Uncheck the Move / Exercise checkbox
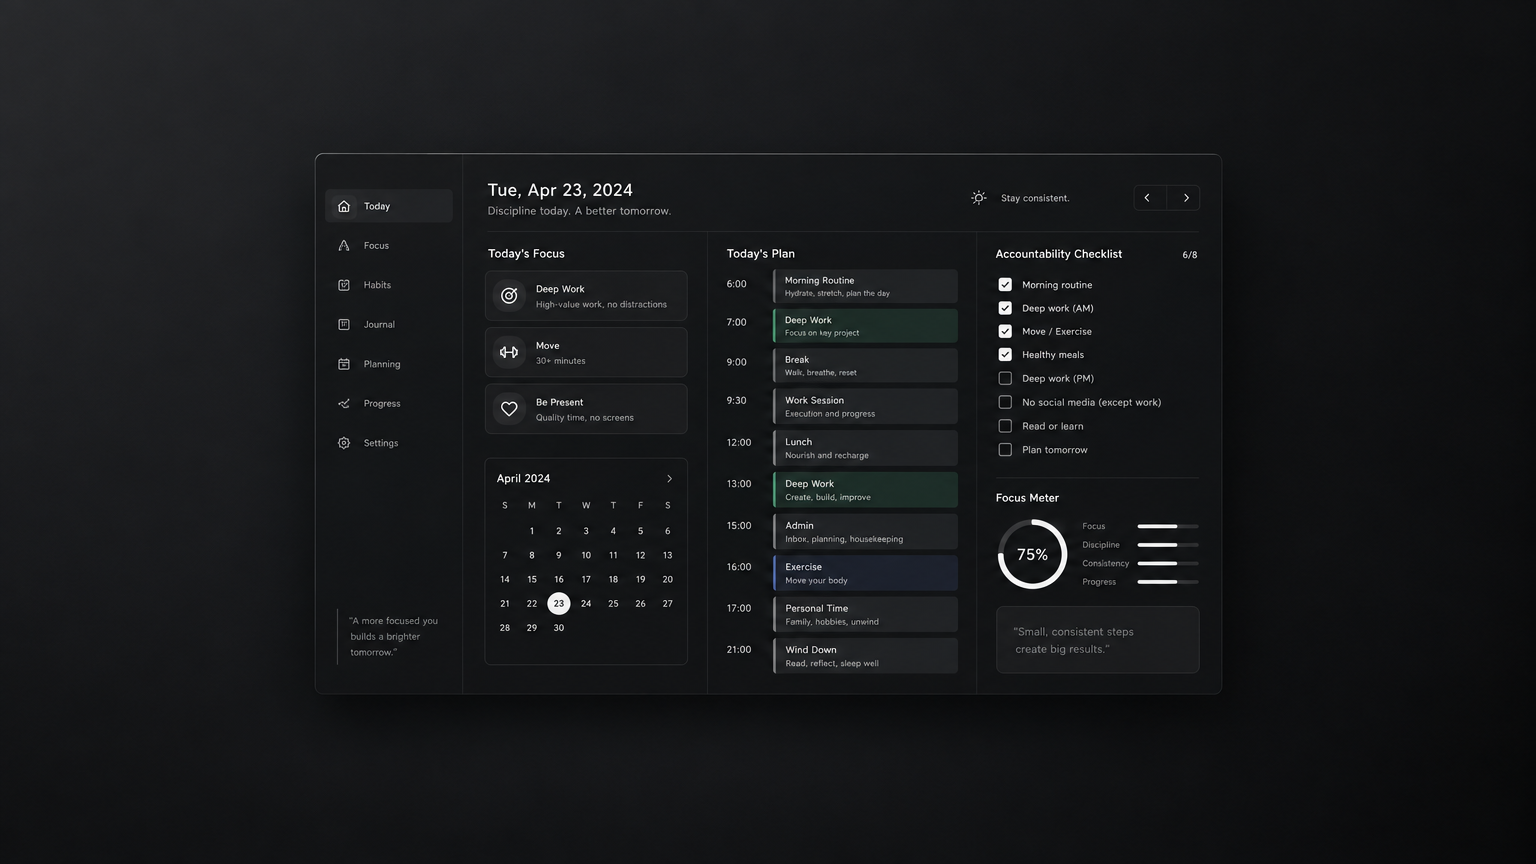This screenshot has height=864, width=1536. 1005,331
